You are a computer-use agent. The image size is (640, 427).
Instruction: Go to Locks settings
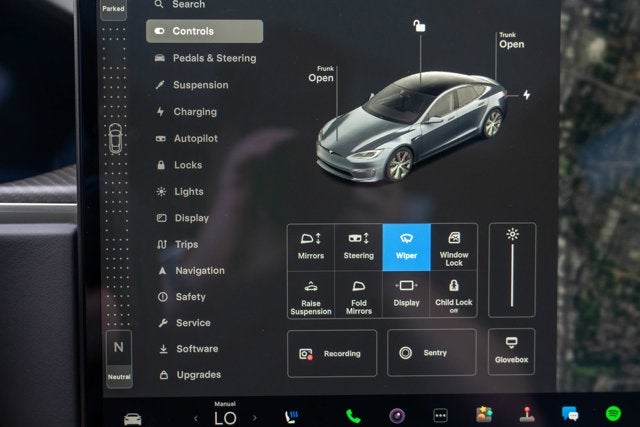point(180,165)
